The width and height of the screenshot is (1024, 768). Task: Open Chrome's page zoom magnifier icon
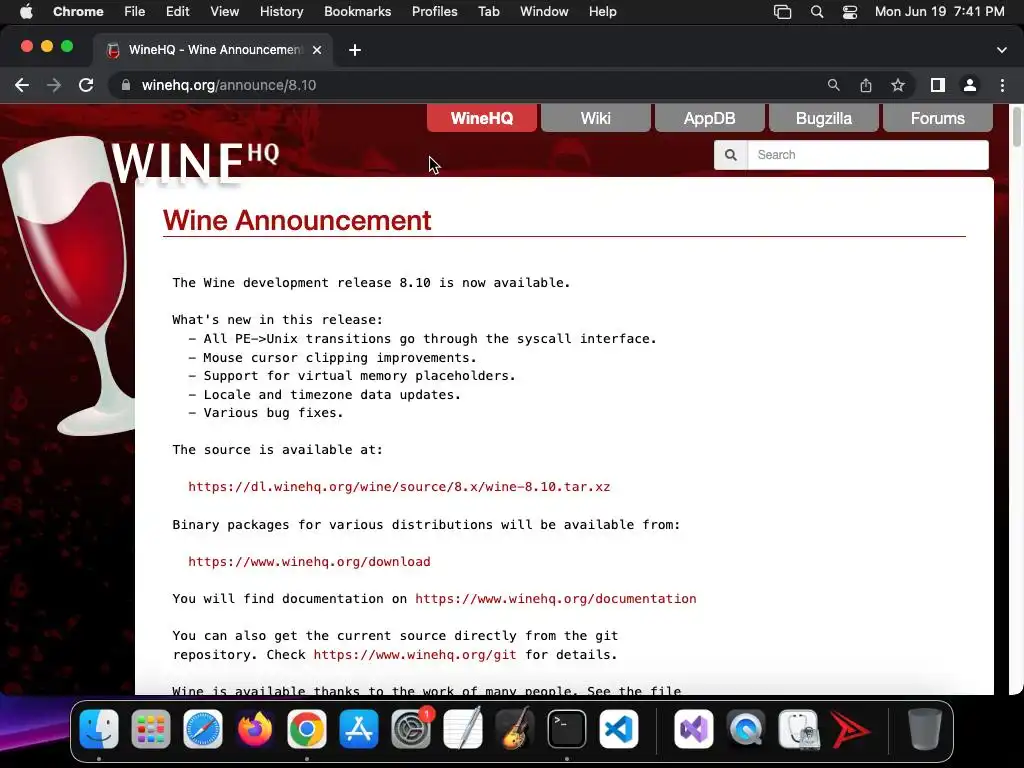(x=833, y=85)
